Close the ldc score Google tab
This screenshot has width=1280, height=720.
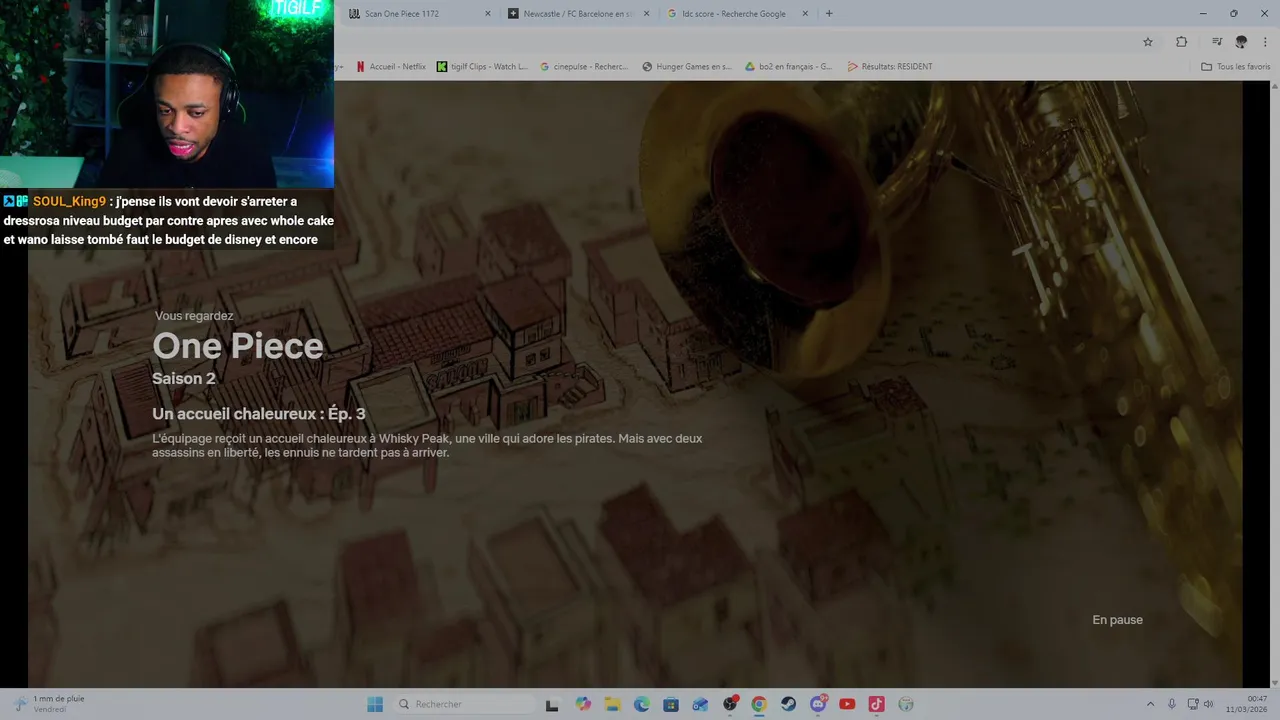[x=806, y=14]
